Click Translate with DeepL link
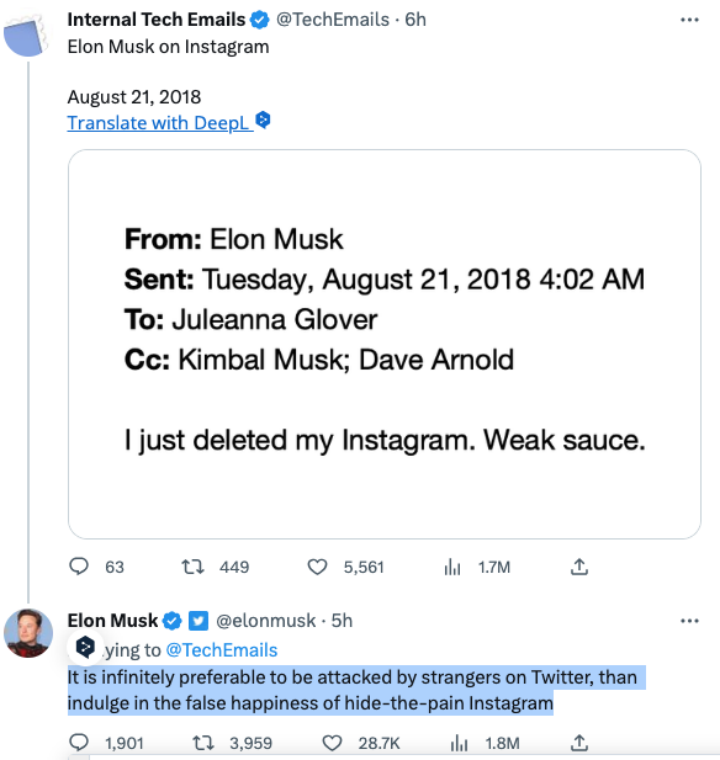Image resolution: width=720 pixels, height=760 pixels. (x=158, y=123)
